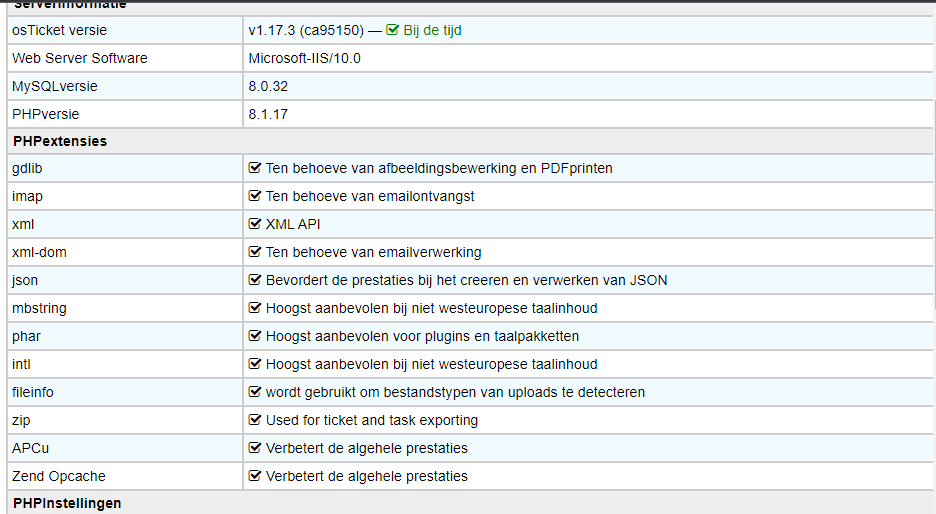Click the mbstring extension check icon

tap(255, 308)
